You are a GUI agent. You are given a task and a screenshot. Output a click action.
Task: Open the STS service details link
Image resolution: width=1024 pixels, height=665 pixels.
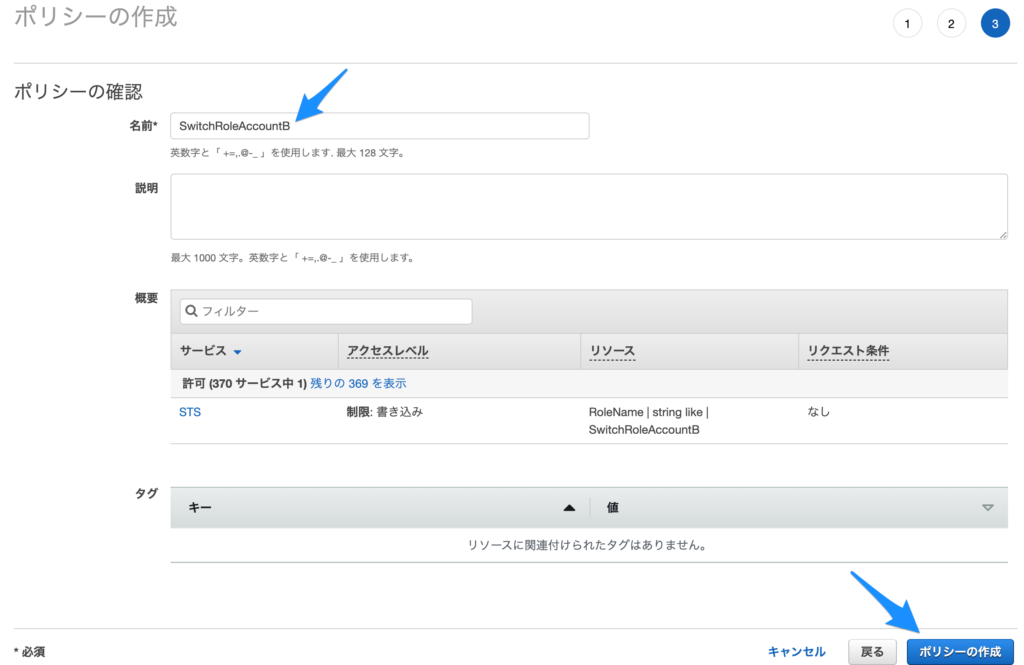tap(189, 411)
